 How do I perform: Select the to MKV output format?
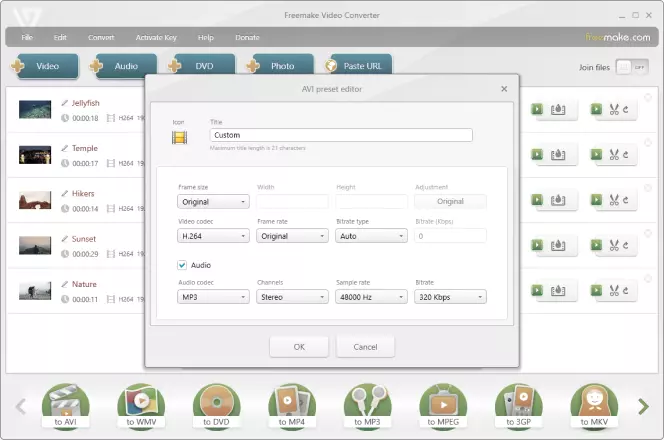pyautogui.click(x=594, y=407)
